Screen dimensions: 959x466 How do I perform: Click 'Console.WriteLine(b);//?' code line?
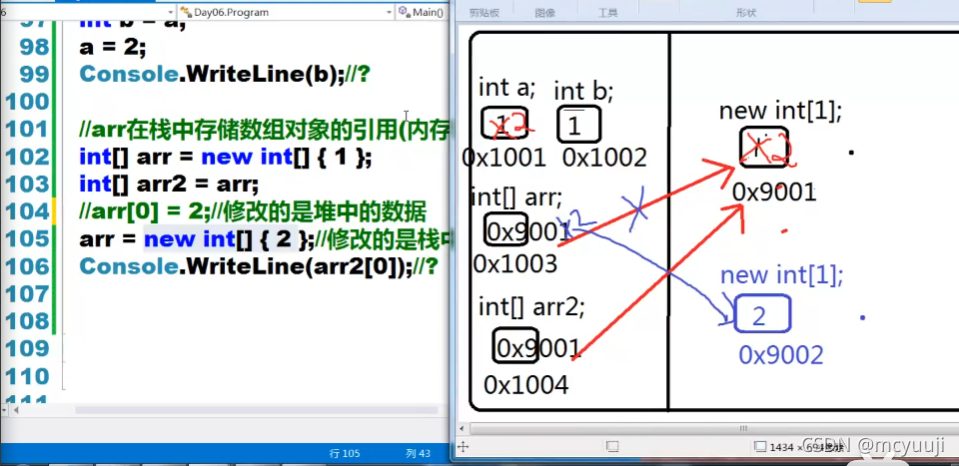click(226, 74)
